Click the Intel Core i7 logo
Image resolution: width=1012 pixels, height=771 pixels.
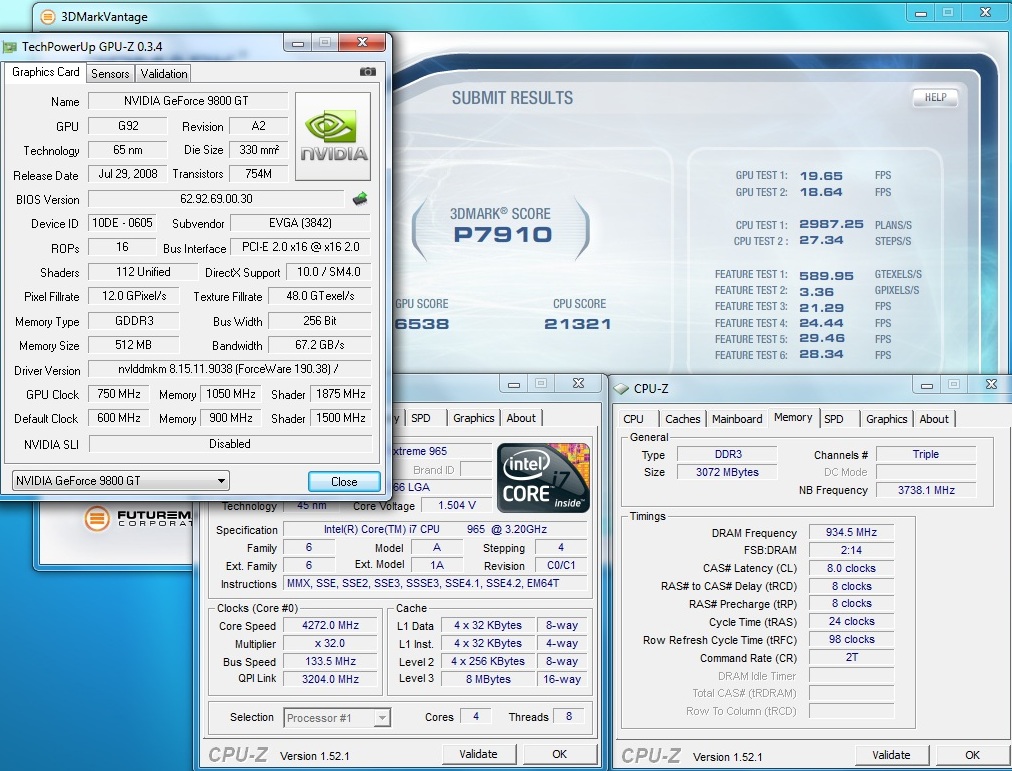pyautogui.click(x=543, y=478)
